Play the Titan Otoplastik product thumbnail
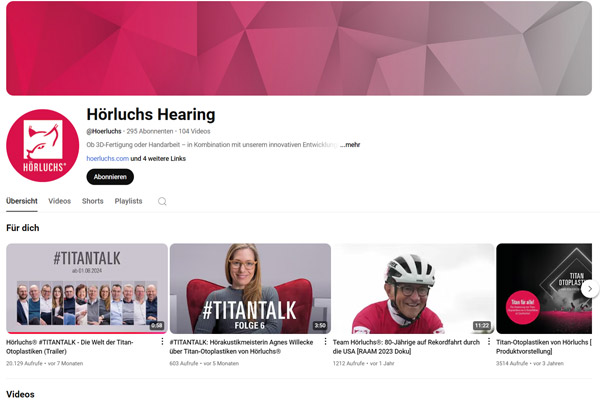The width and height of the screenshot is (600, 400). [544, 289]
